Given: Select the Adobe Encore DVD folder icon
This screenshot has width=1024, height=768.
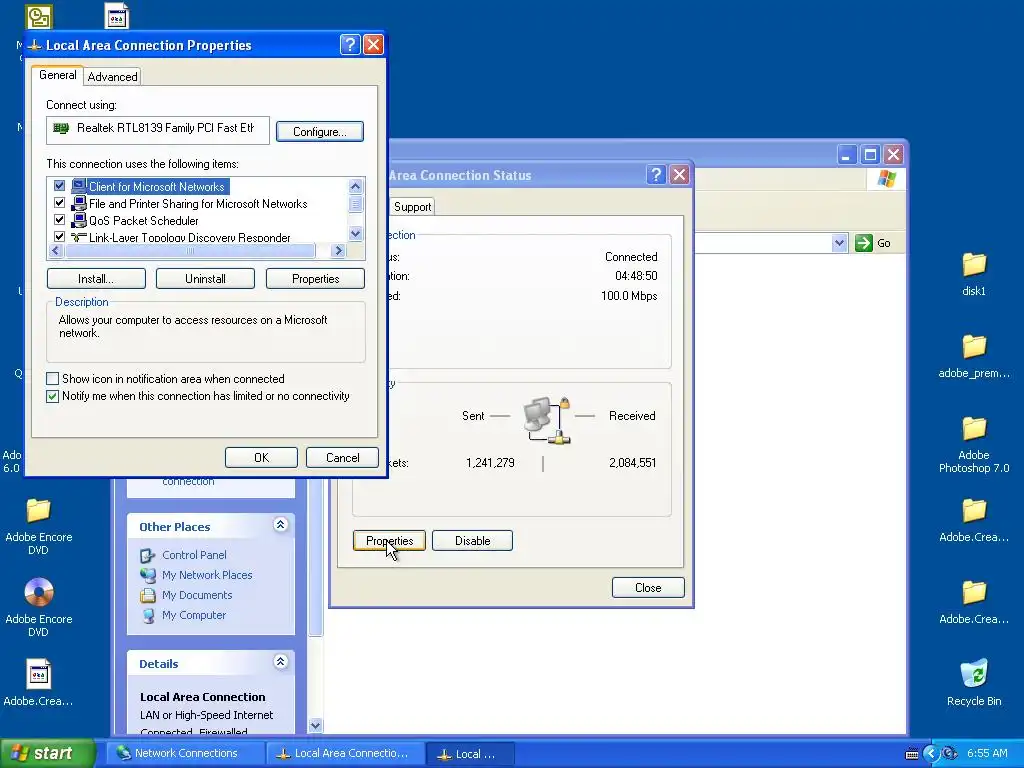Looking at the screenshot, I should (x=39, y=511).
